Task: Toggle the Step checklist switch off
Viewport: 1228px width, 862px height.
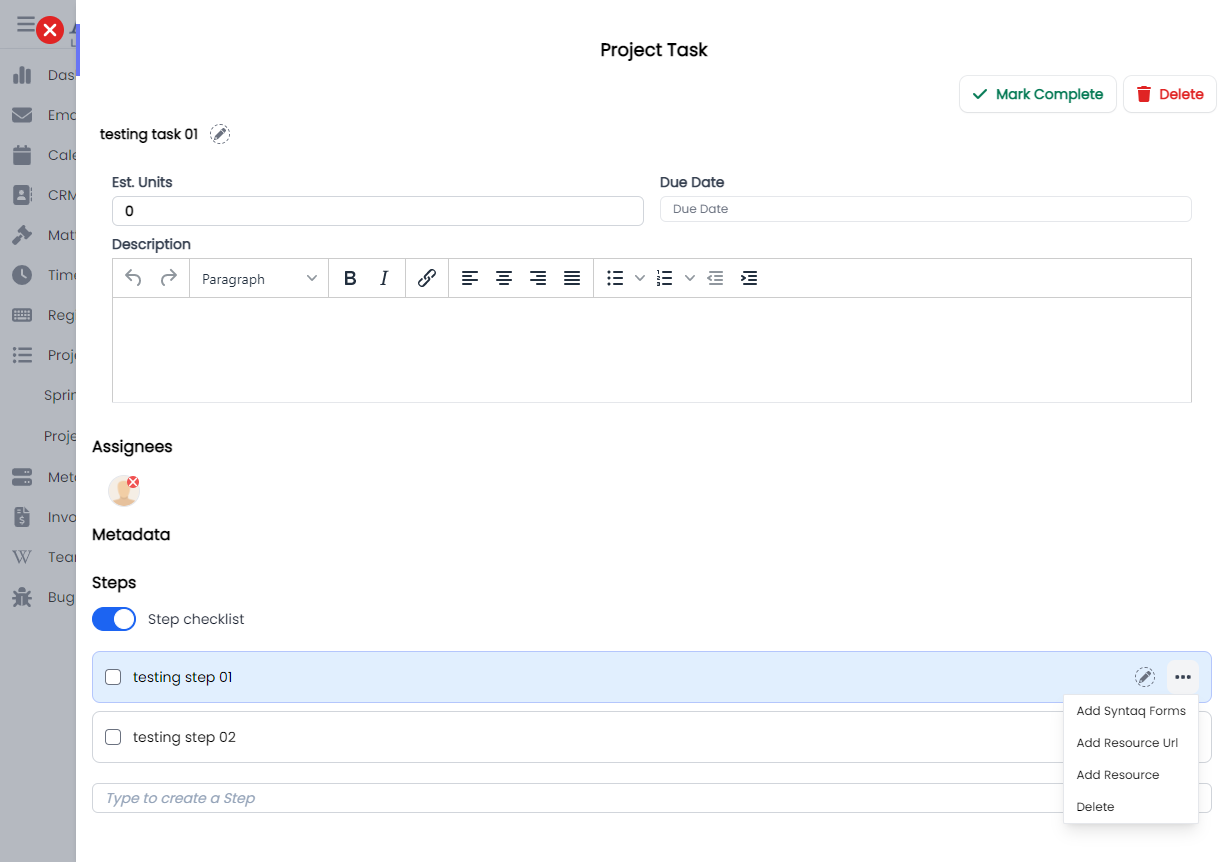Action: click(114, 619)
